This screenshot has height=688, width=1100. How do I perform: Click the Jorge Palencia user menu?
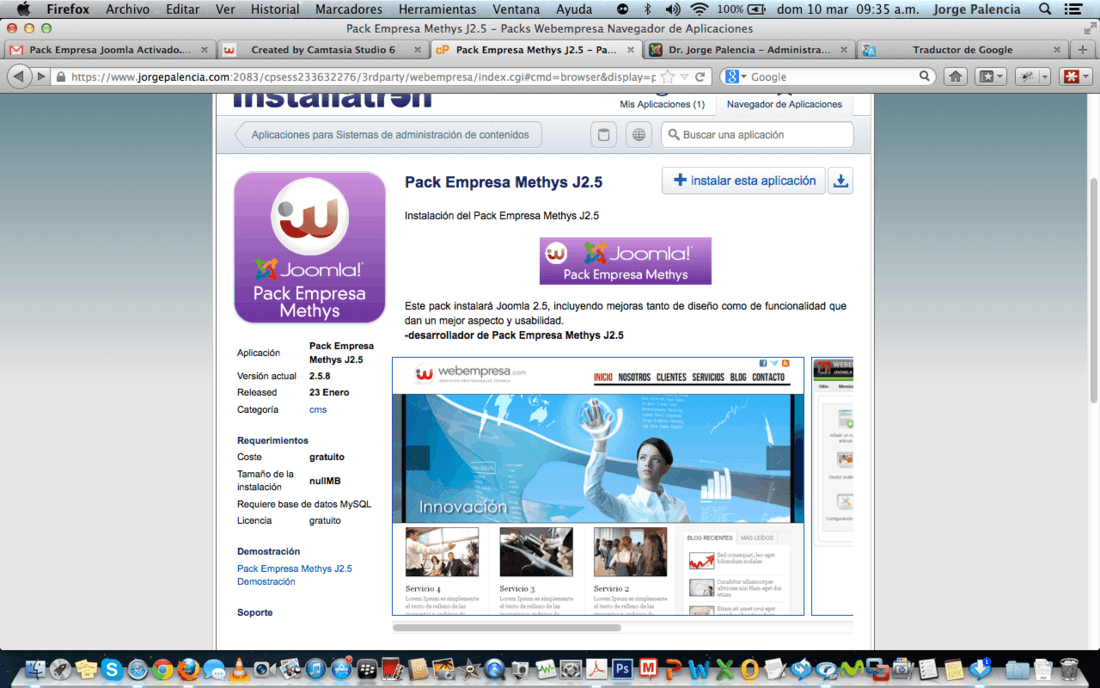click(976, 9)
